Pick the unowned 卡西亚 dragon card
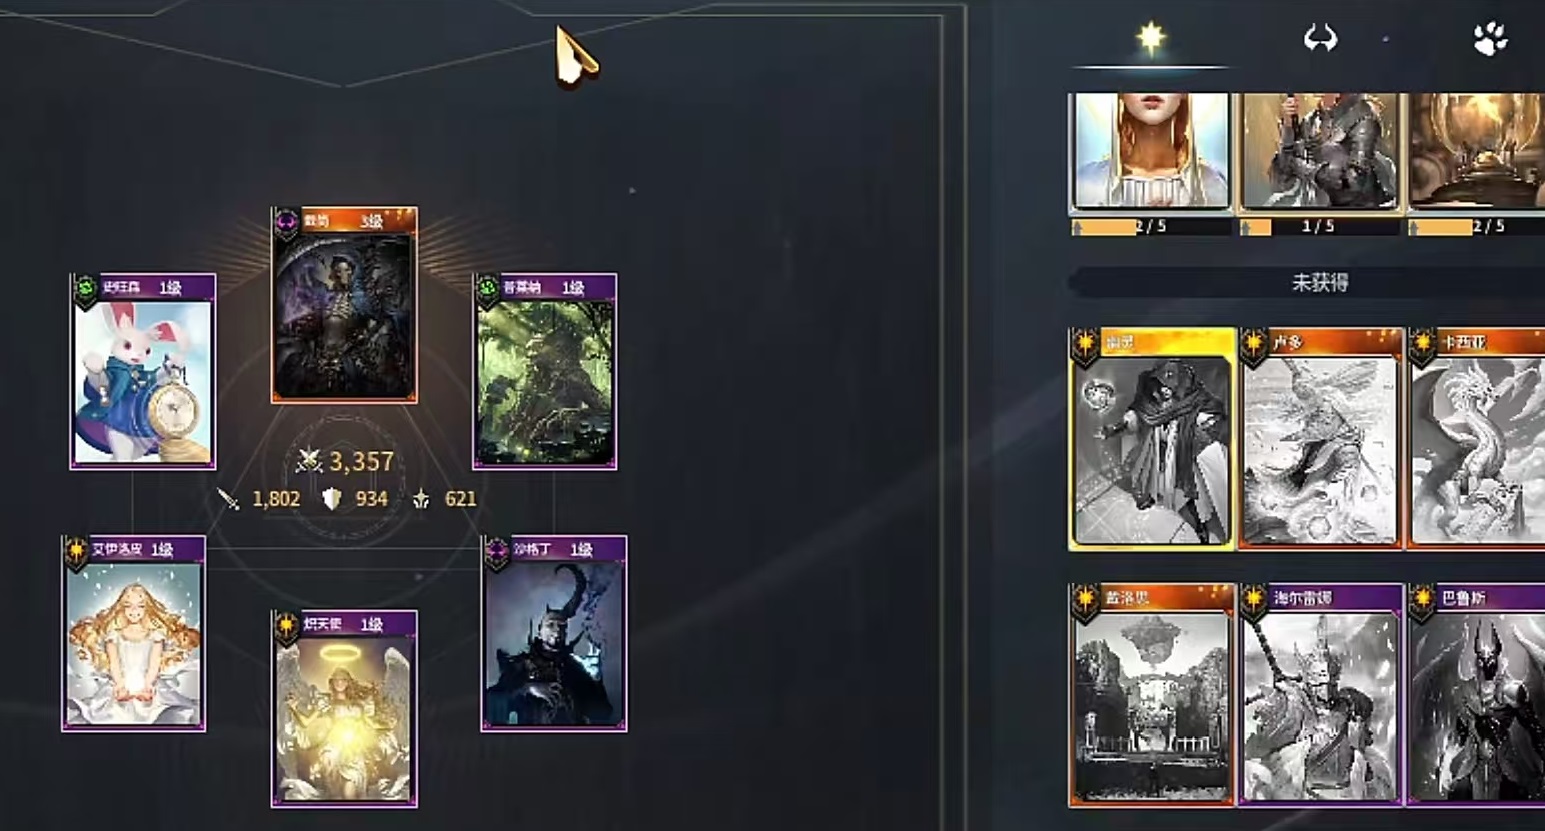Image resolution: width=1545 pixels, height=831 pixels. coord(1476,439)
